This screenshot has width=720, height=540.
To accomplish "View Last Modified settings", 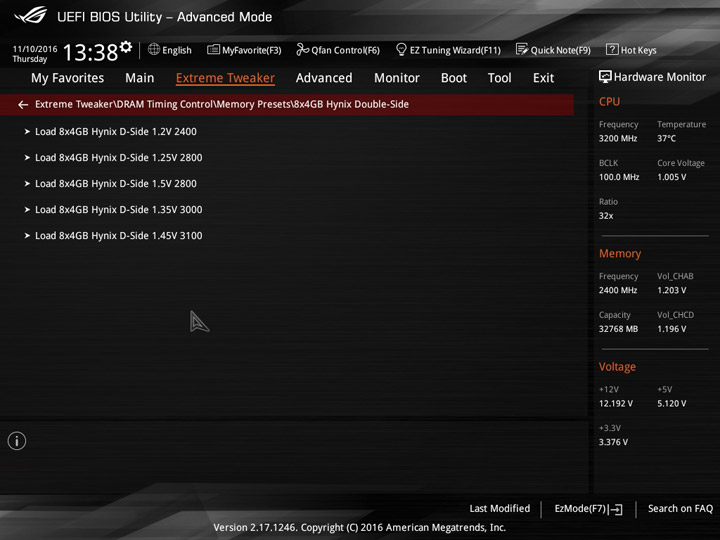I will click(500, 509).
